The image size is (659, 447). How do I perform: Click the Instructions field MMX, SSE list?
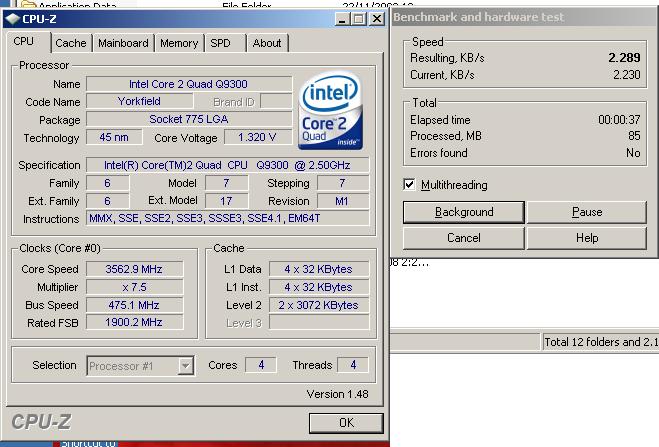(x=227, y=218)
